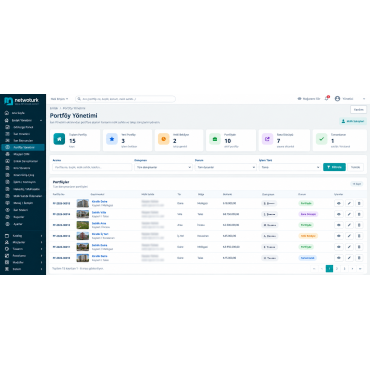Click the user avatar icon
370x370 pixels.
(337, 99)
